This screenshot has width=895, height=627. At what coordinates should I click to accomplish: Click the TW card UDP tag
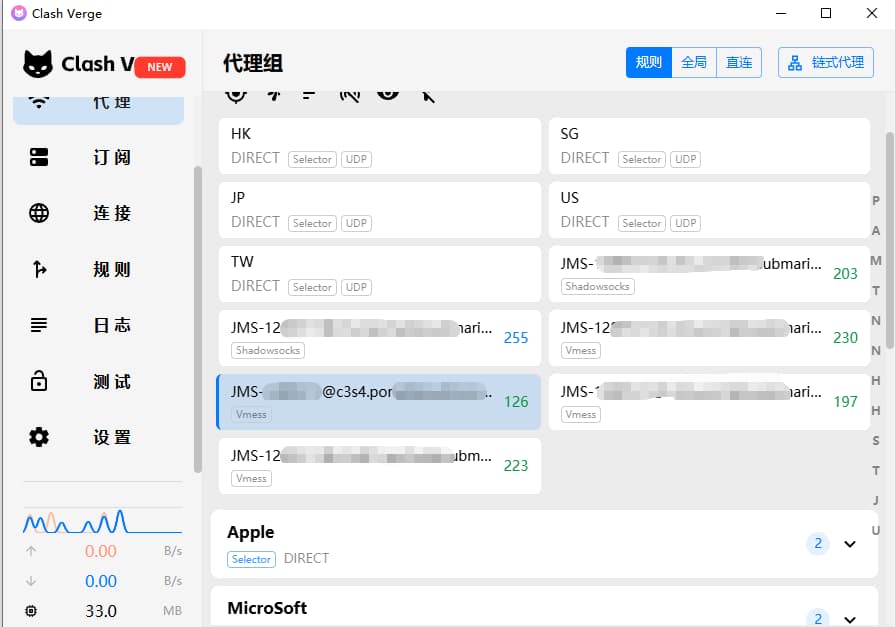(356, 287)
